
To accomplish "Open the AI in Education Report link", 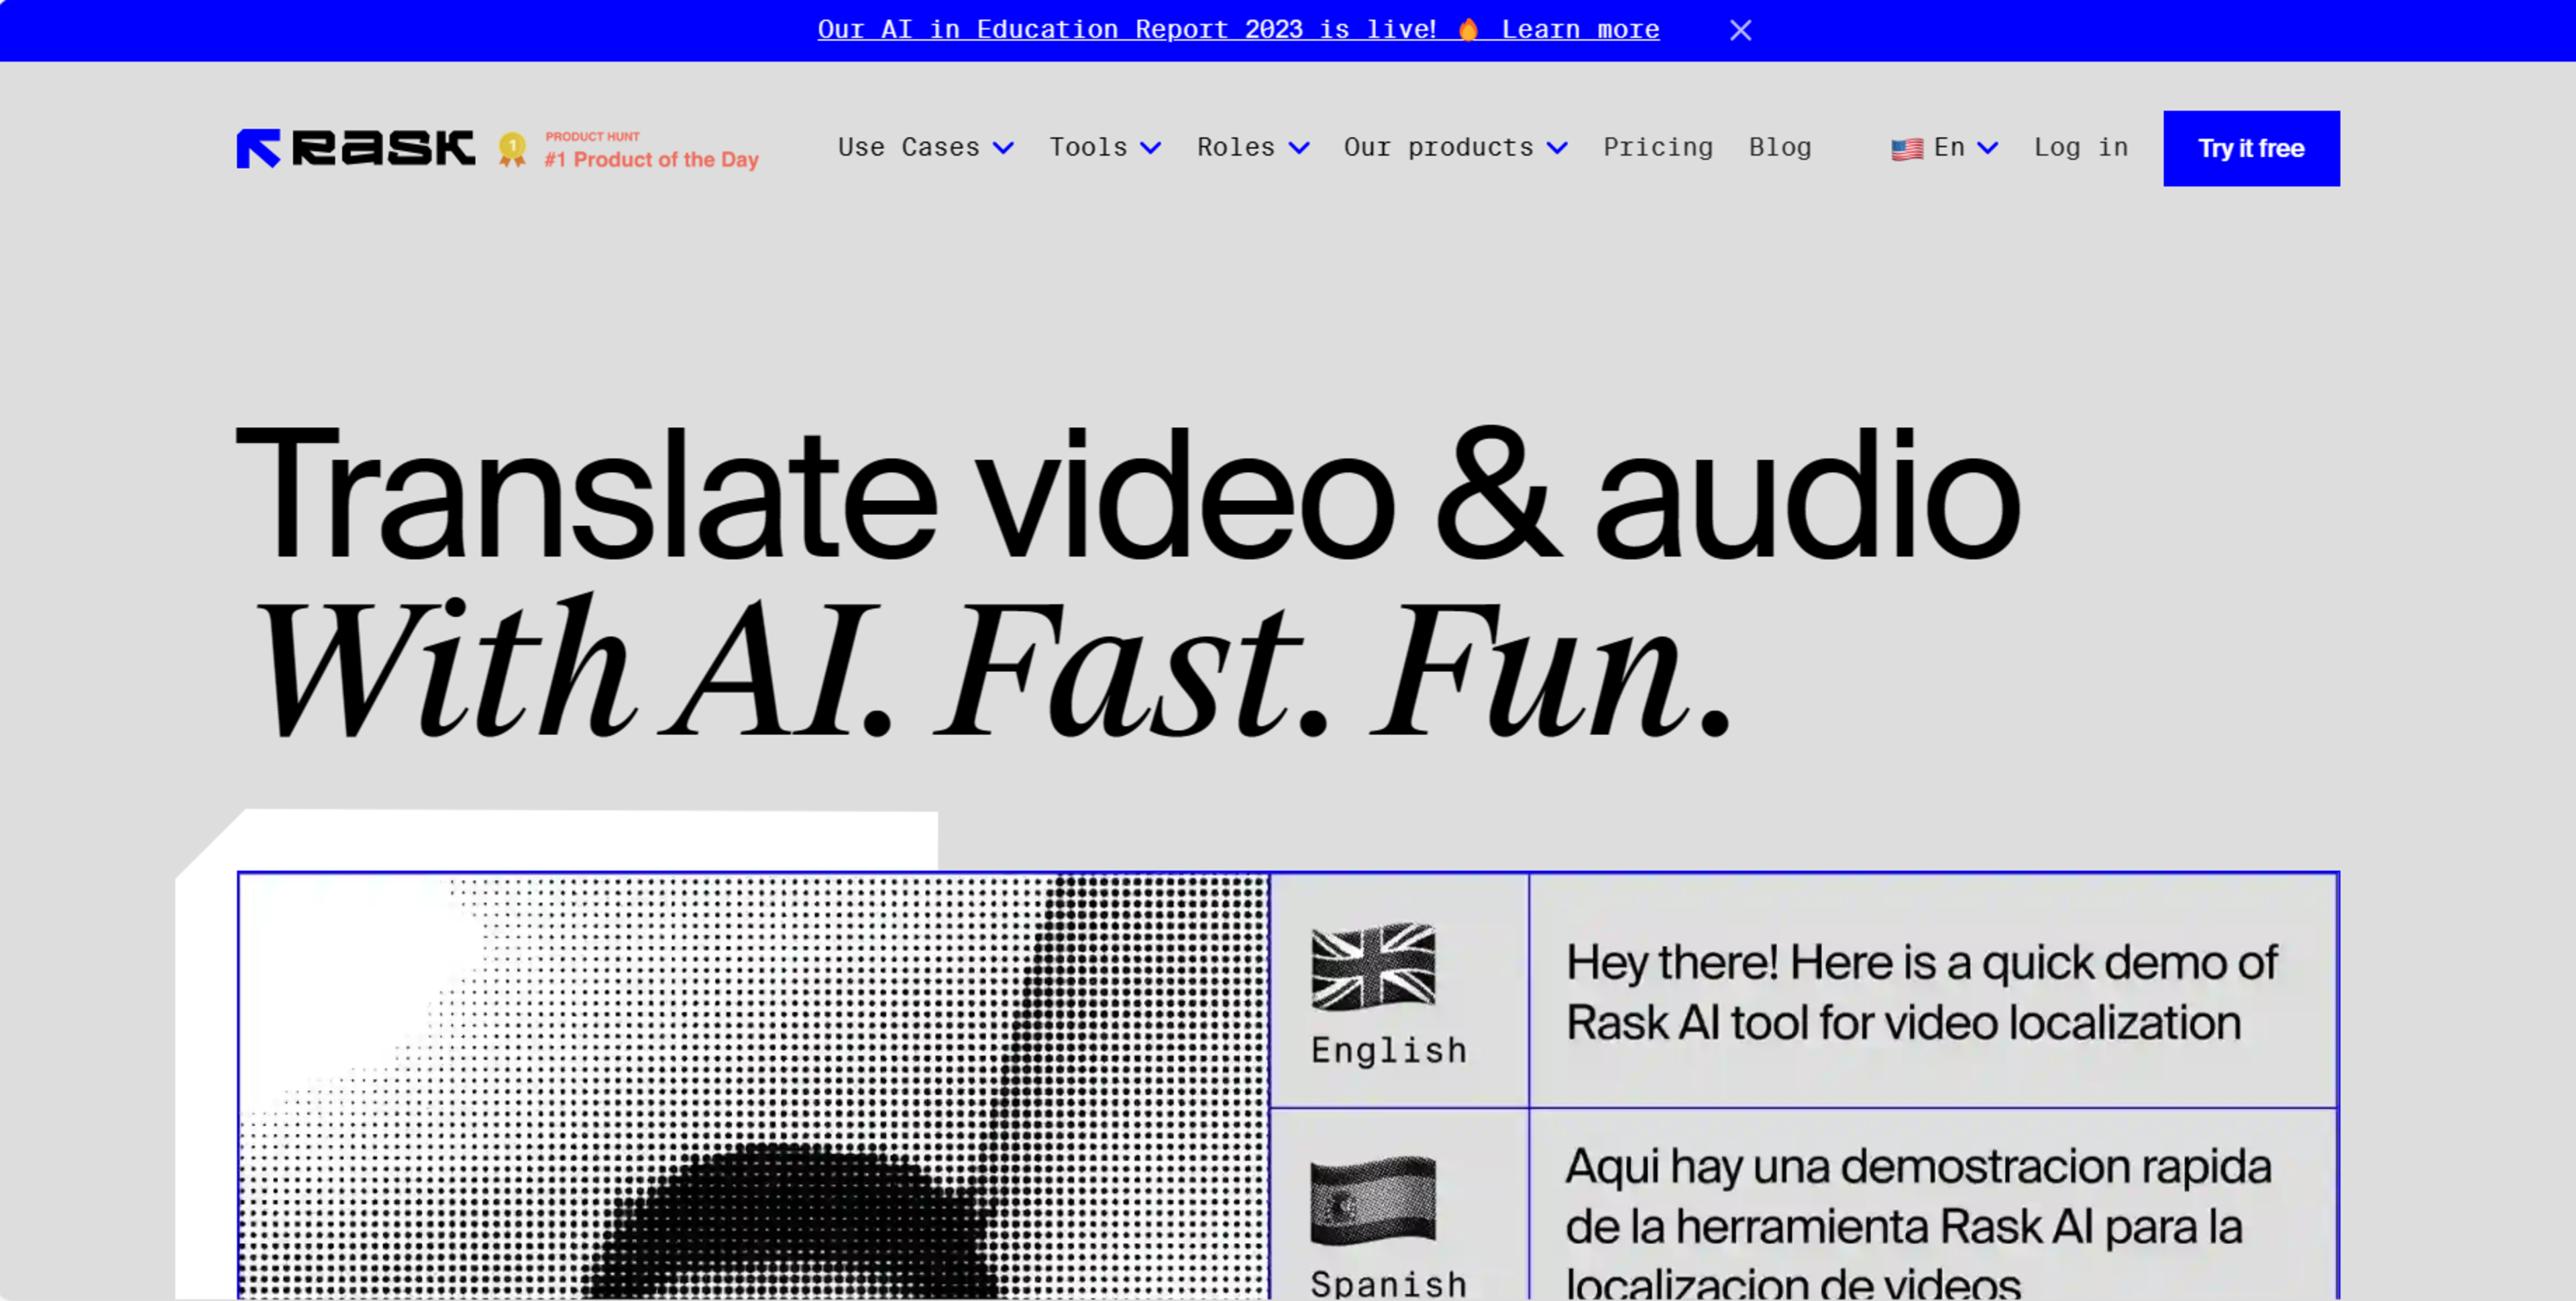I will coord(1238,30).
